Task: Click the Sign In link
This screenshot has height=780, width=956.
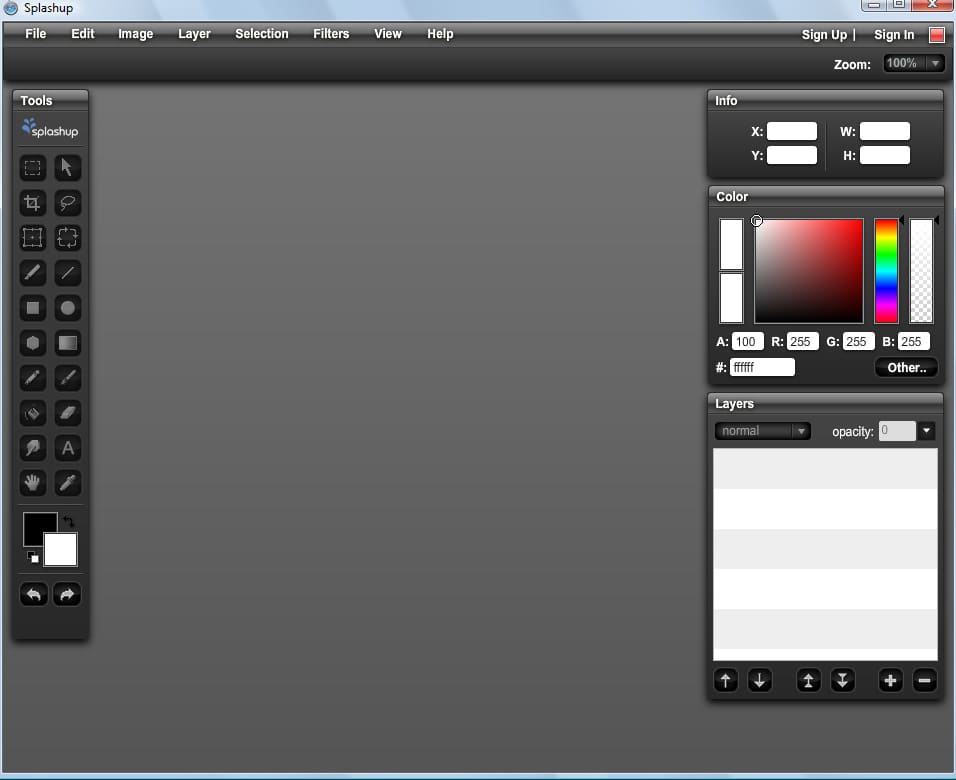Action: click(894, 35)
